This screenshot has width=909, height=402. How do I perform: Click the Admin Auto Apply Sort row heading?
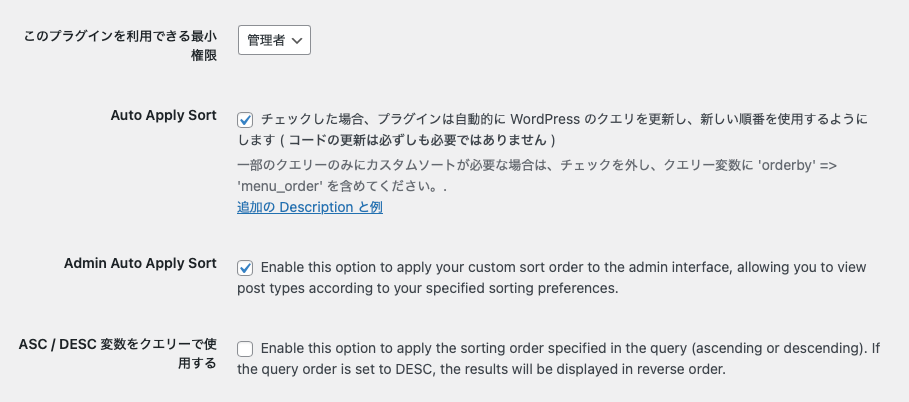click(x=140, y=263)
